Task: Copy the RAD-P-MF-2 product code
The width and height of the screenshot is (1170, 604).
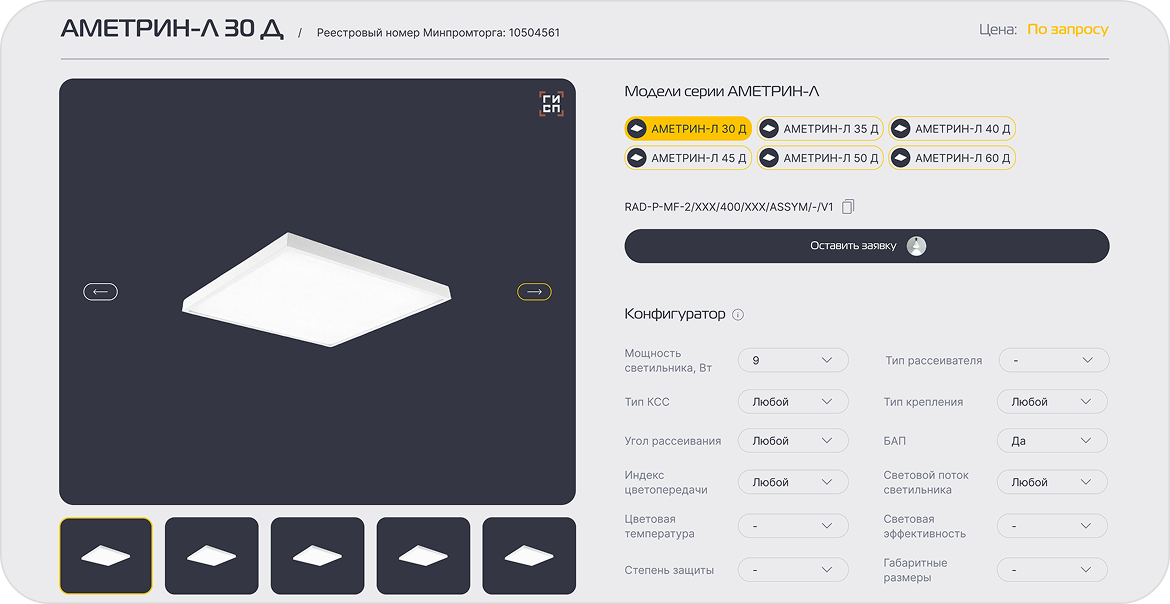Action: (848, 207)
